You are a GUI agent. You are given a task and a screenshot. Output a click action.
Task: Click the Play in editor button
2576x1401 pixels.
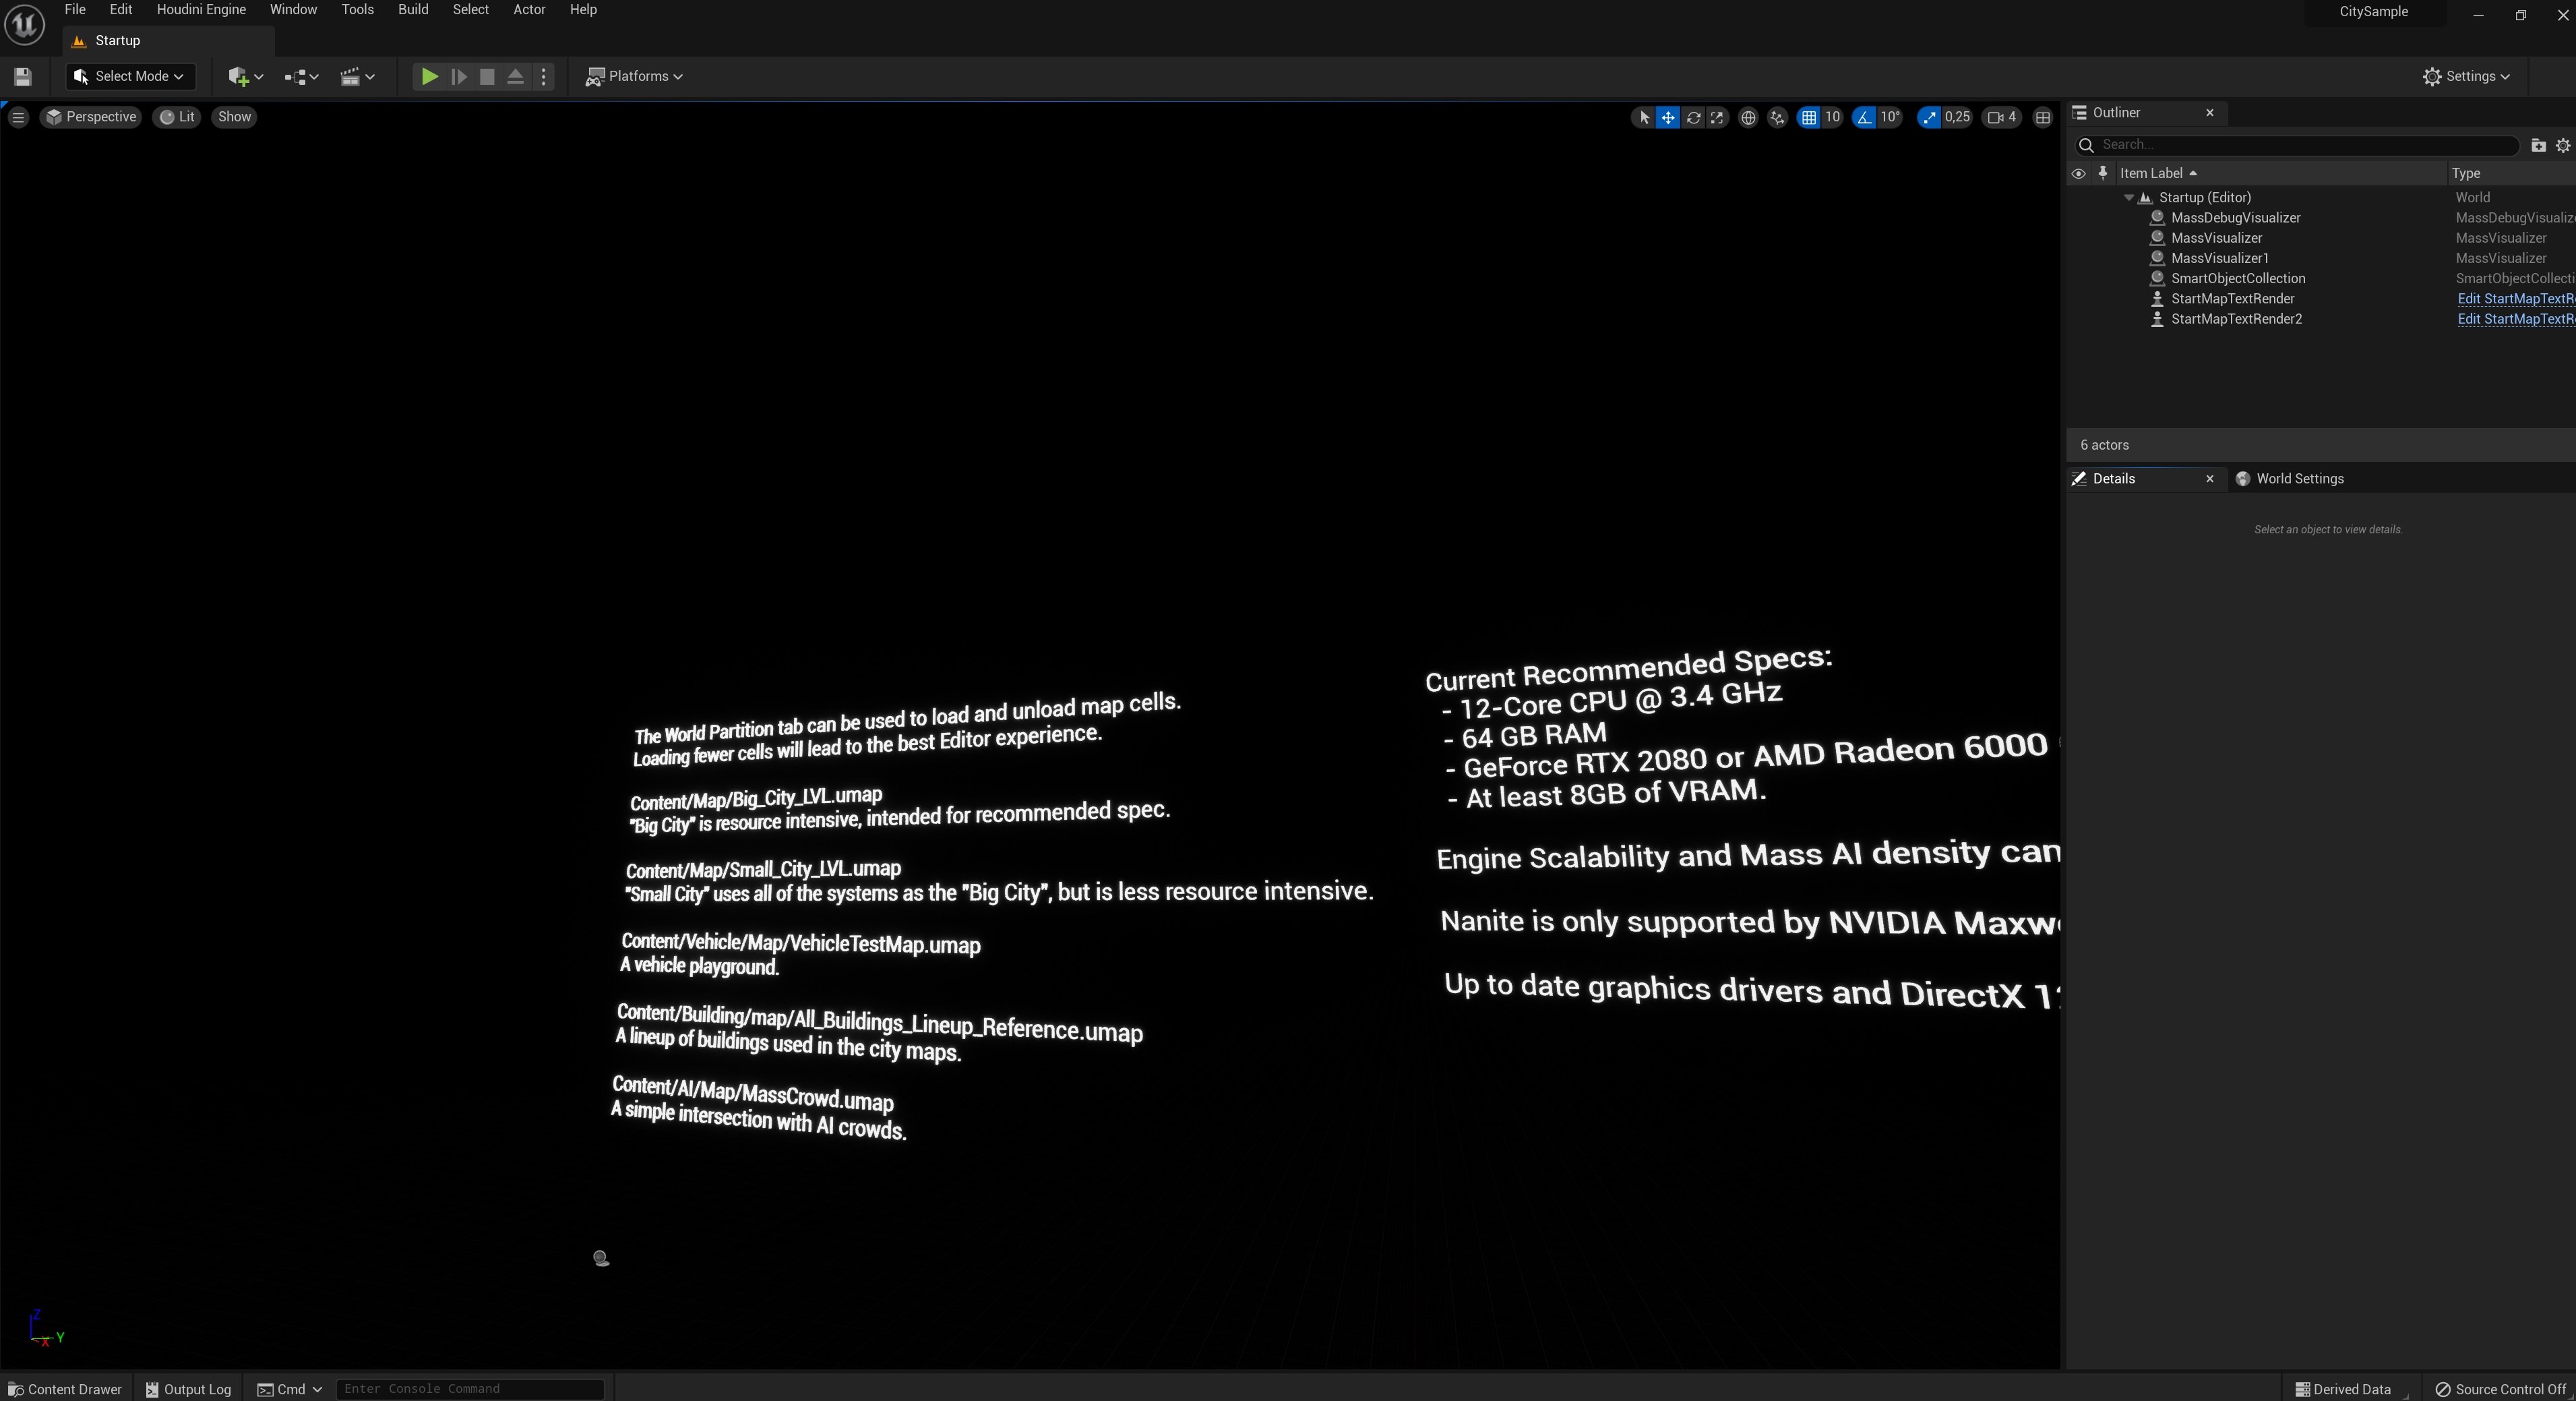429,76
